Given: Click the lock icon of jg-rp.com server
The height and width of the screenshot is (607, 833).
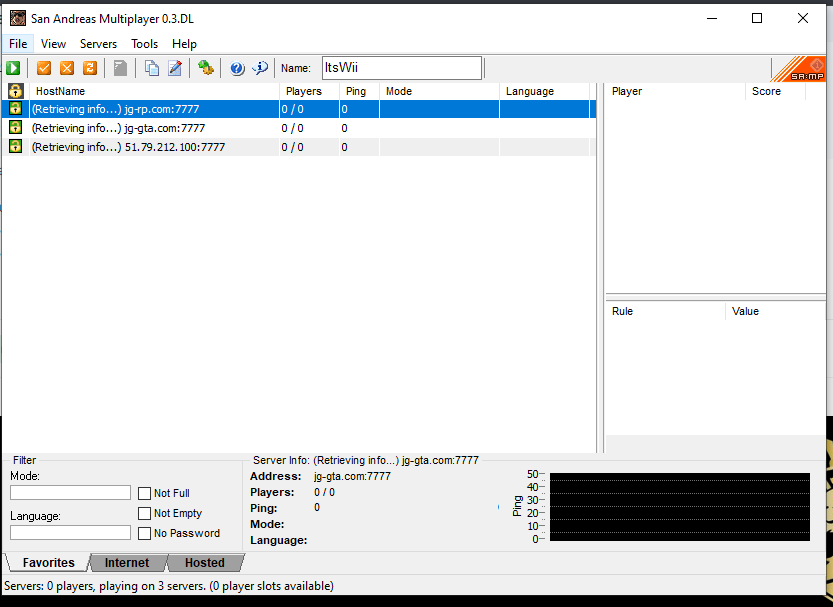Looking at the screenshot, I should click(15, 108).
